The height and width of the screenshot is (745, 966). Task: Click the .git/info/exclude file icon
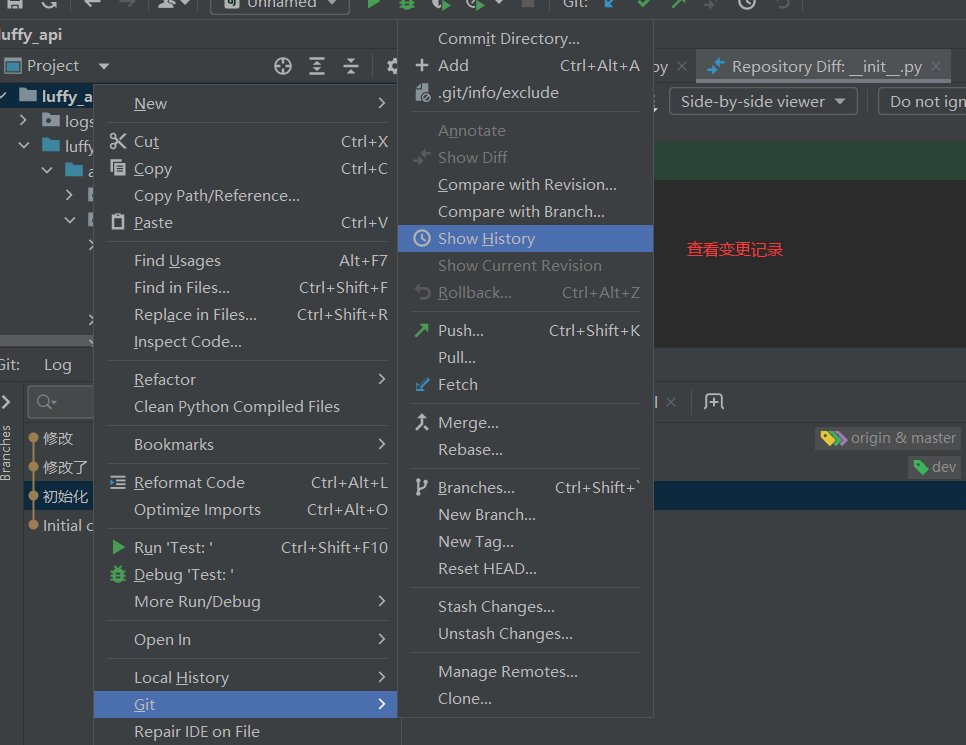click(x=423, y=92)
